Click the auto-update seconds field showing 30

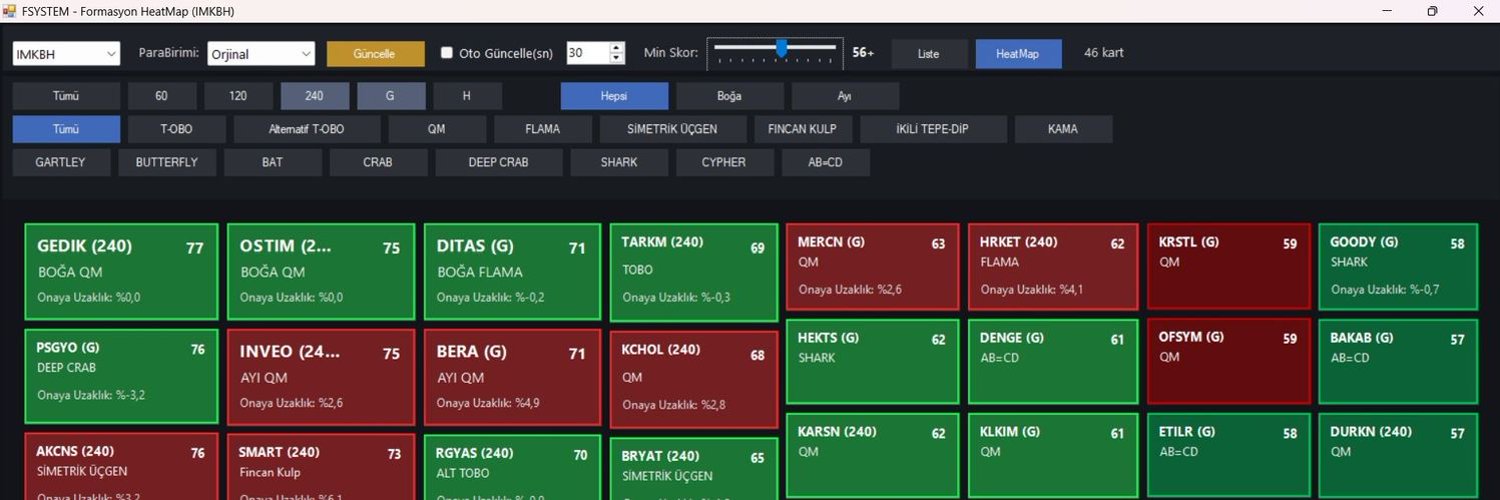[x=587, y=53]
